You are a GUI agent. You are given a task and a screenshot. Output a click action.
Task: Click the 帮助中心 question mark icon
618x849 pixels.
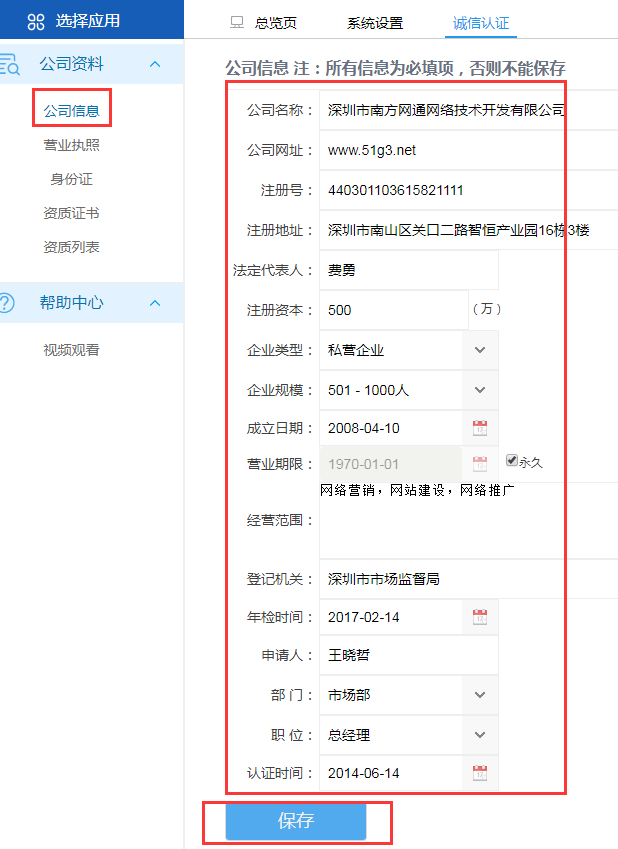(x=6, y=303)
